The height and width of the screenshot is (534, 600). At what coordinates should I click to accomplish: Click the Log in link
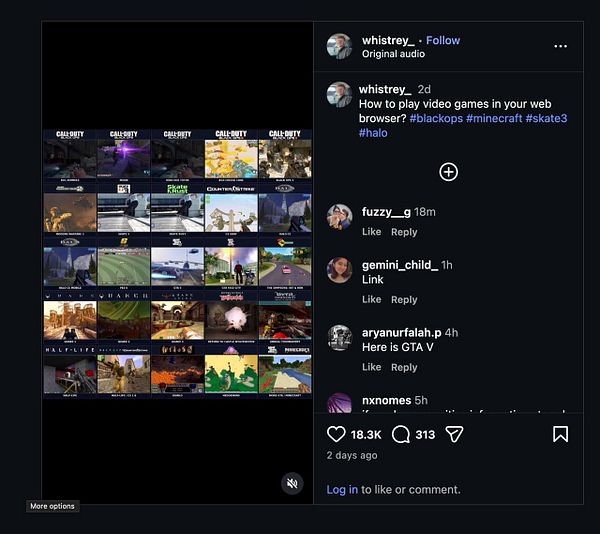342,490
